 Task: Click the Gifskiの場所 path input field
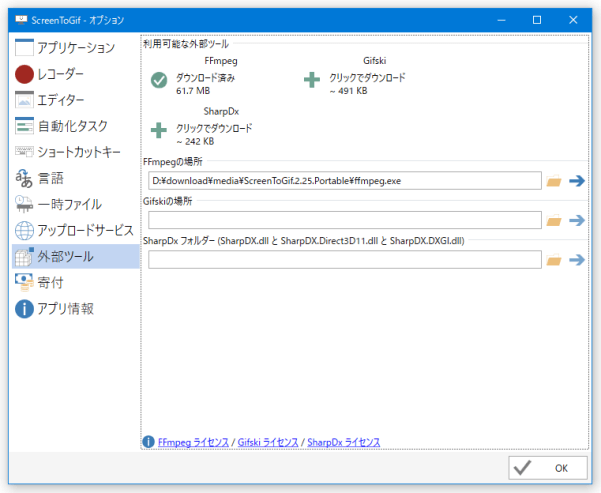pos(344,220)
